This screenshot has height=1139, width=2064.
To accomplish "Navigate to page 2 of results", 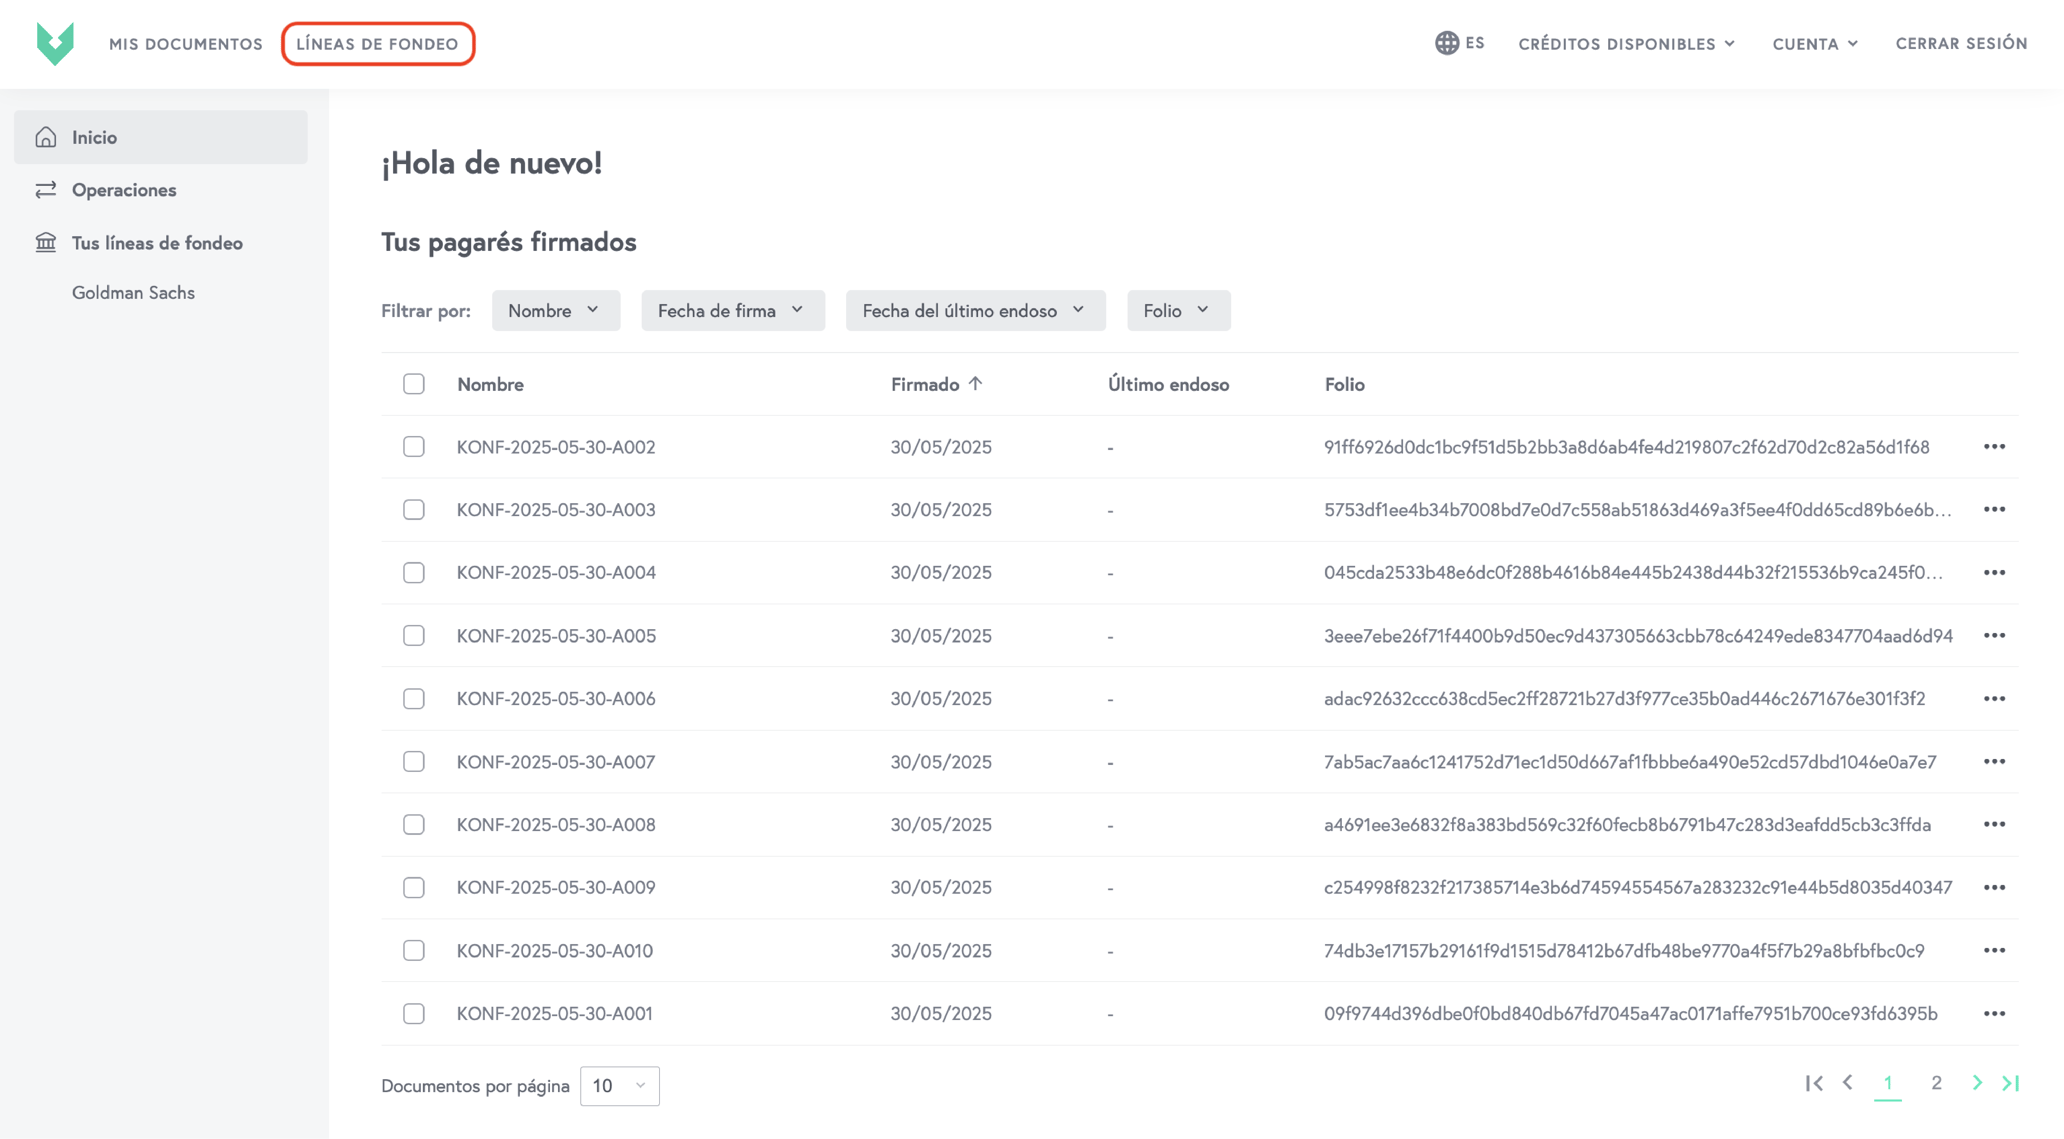I will point(1936,1083).
